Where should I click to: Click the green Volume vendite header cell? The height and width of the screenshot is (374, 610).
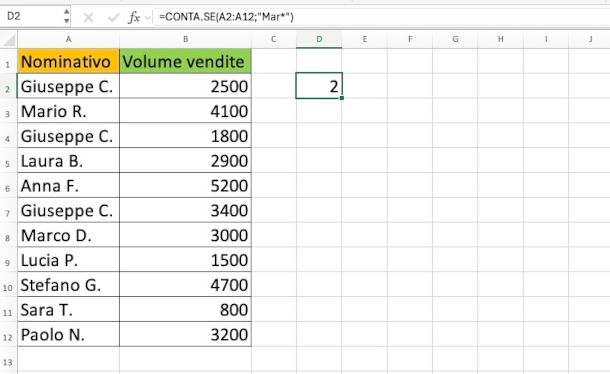point(186,61)
